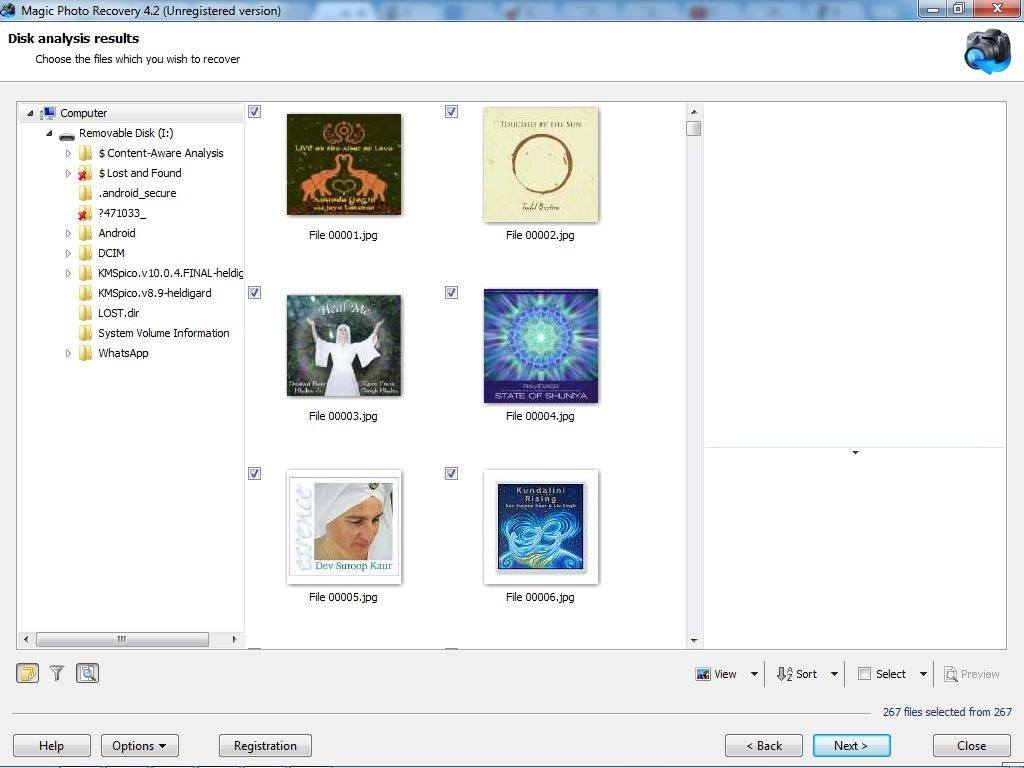This screenshot has width=1024, height=768.
Task: Uncheck File 00006.jpg checkbox
Action: pyautogui.click(x=451, y=473)
